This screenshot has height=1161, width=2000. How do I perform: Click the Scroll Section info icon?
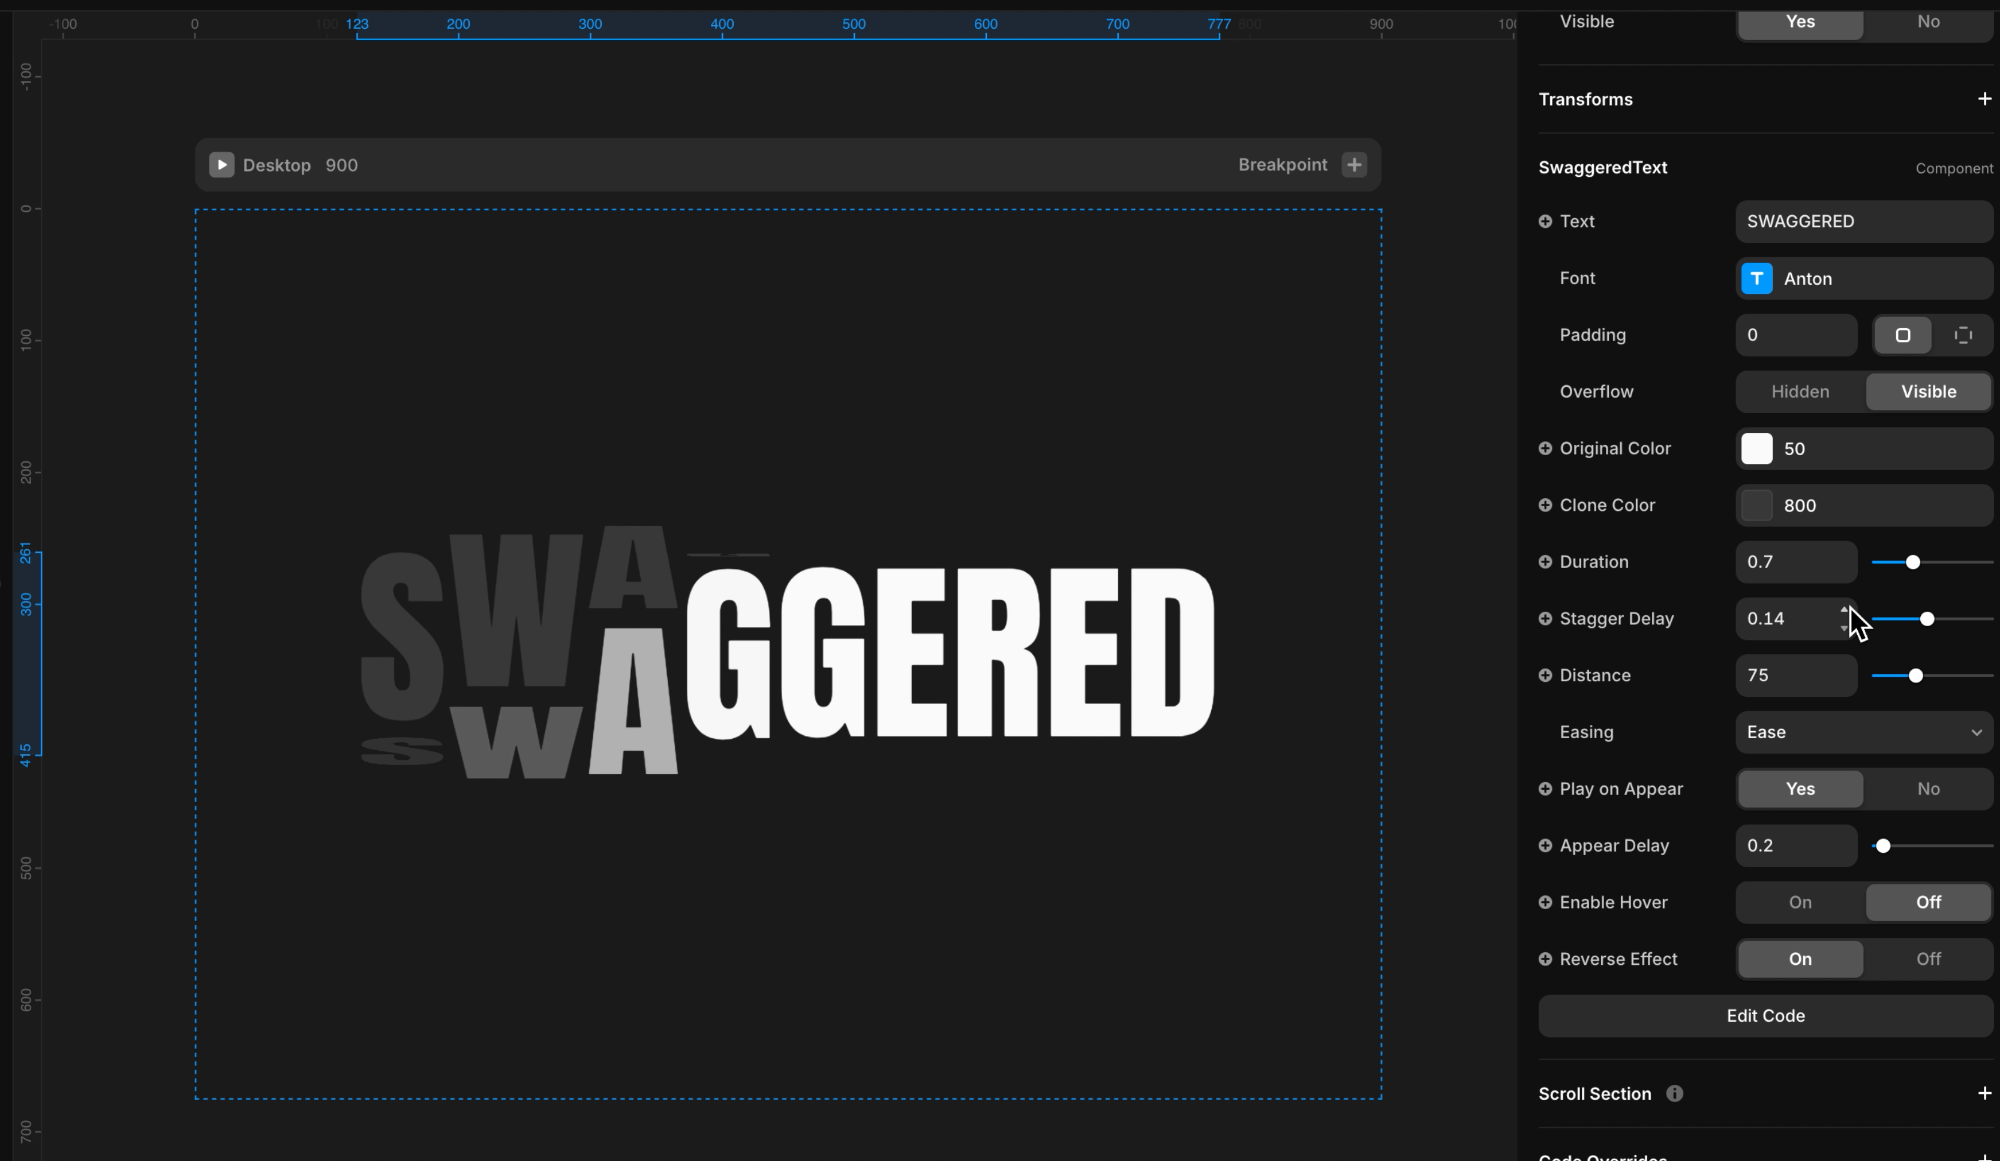[x=1674, y=1094]
